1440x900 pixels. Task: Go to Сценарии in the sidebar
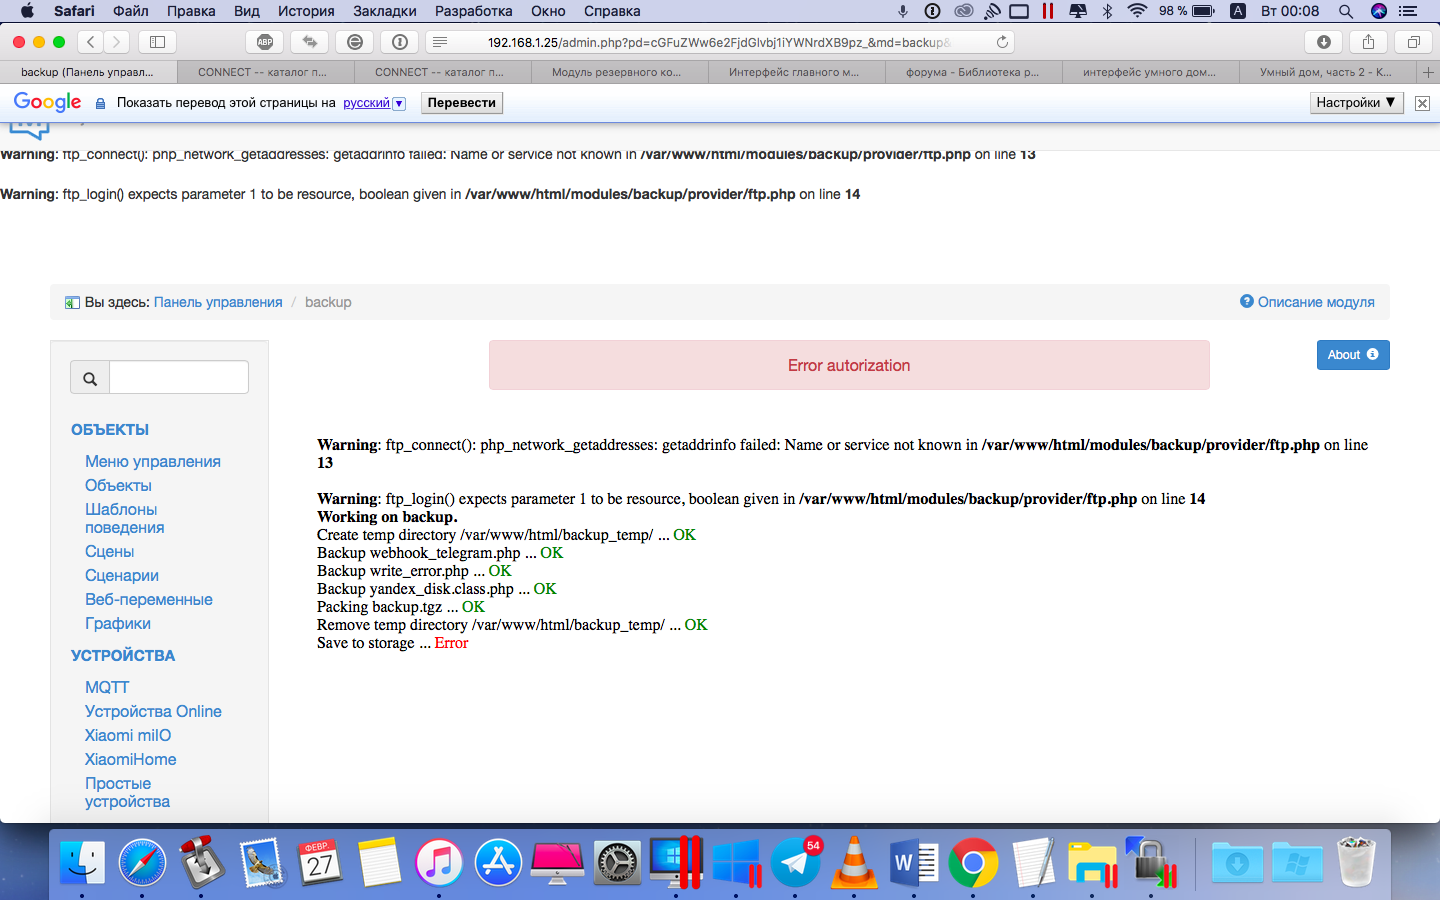[x=122, y=575]
